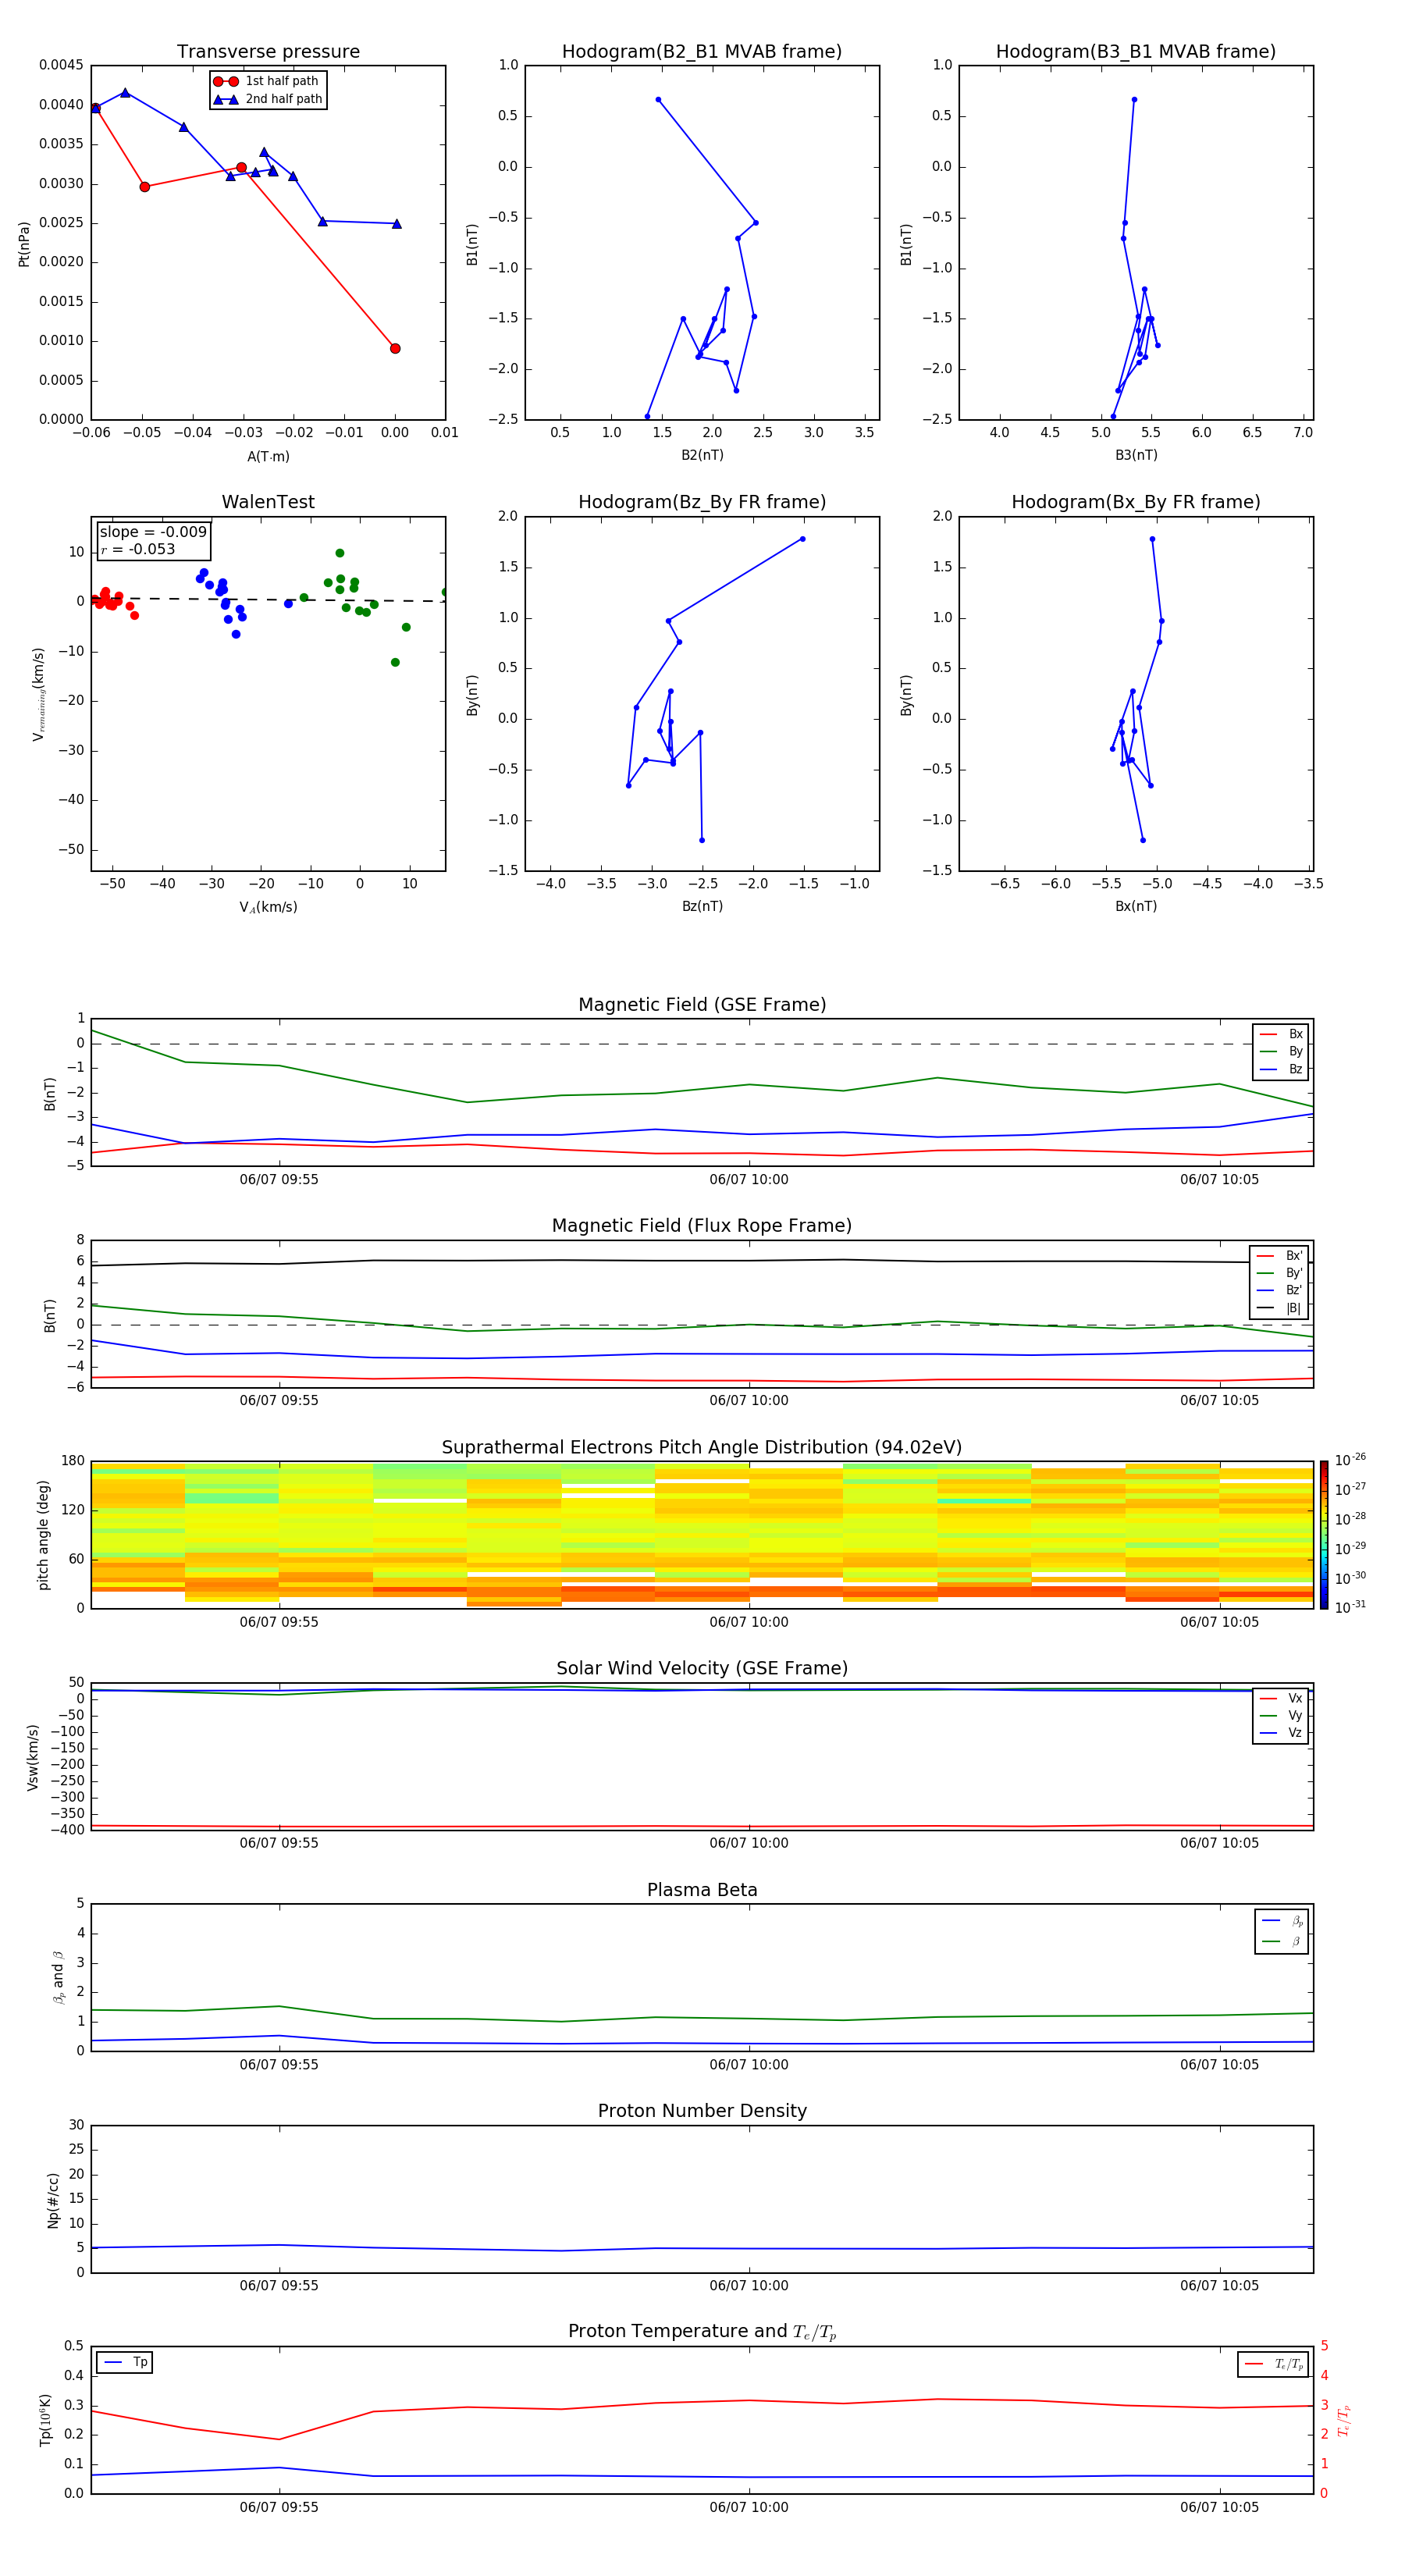Click the 'B2(nT)' x-axis label
The image size is (1405, 2576).
[702, 455]
